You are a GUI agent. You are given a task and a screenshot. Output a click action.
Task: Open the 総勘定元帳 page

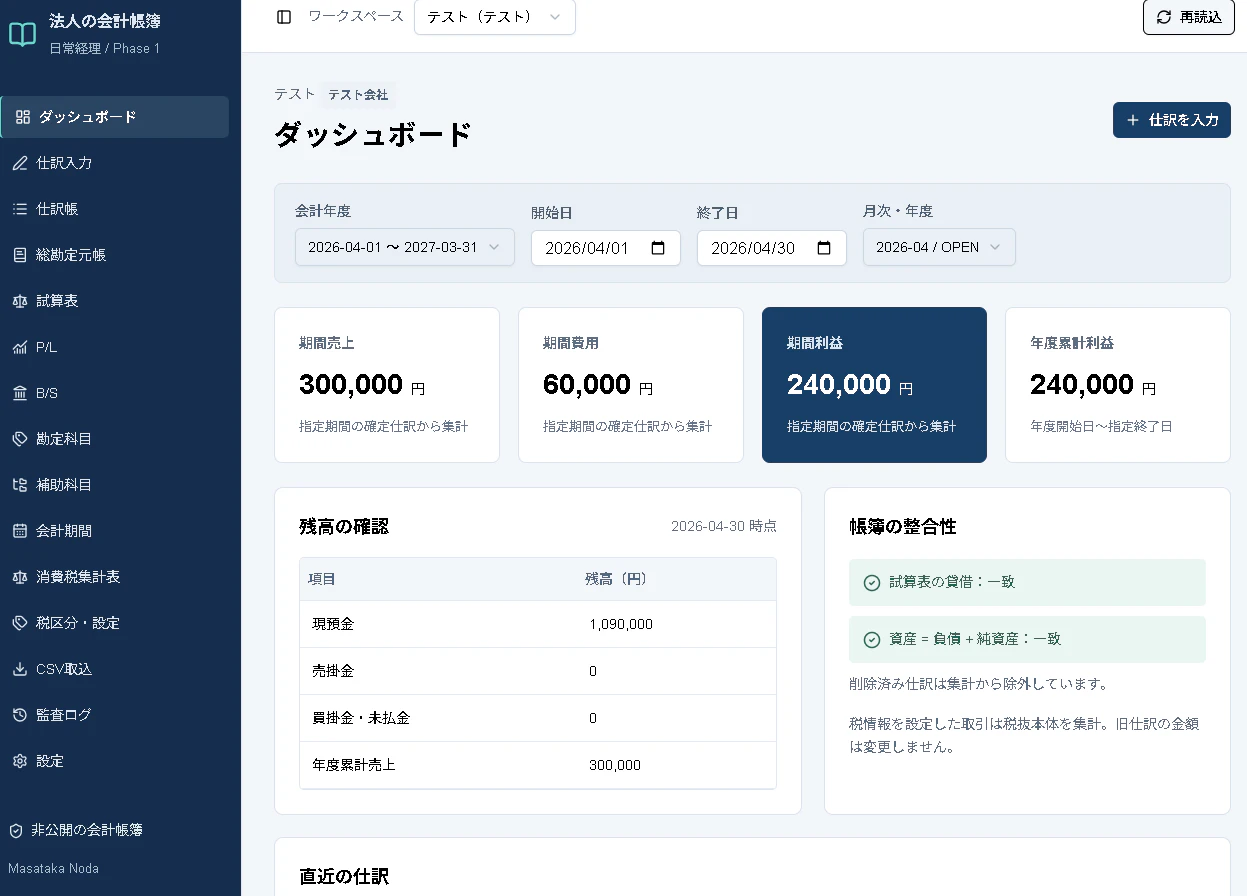(115, 255)
